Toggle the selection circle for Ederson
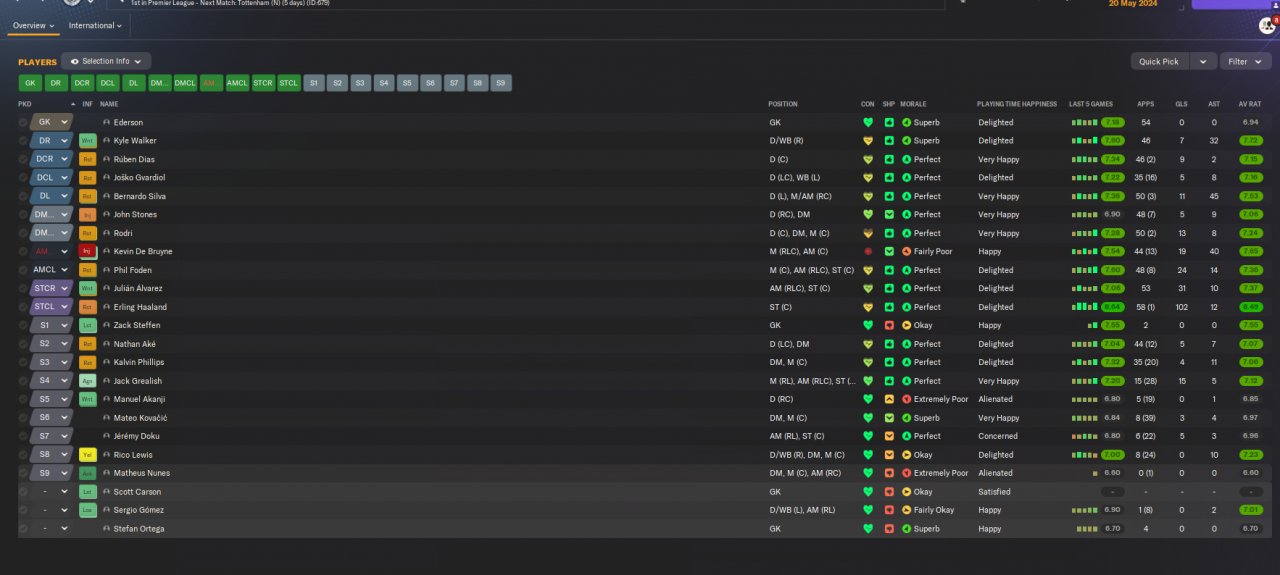The height and width of the screenshot is (575, 1280). click(x=23, y=123)
